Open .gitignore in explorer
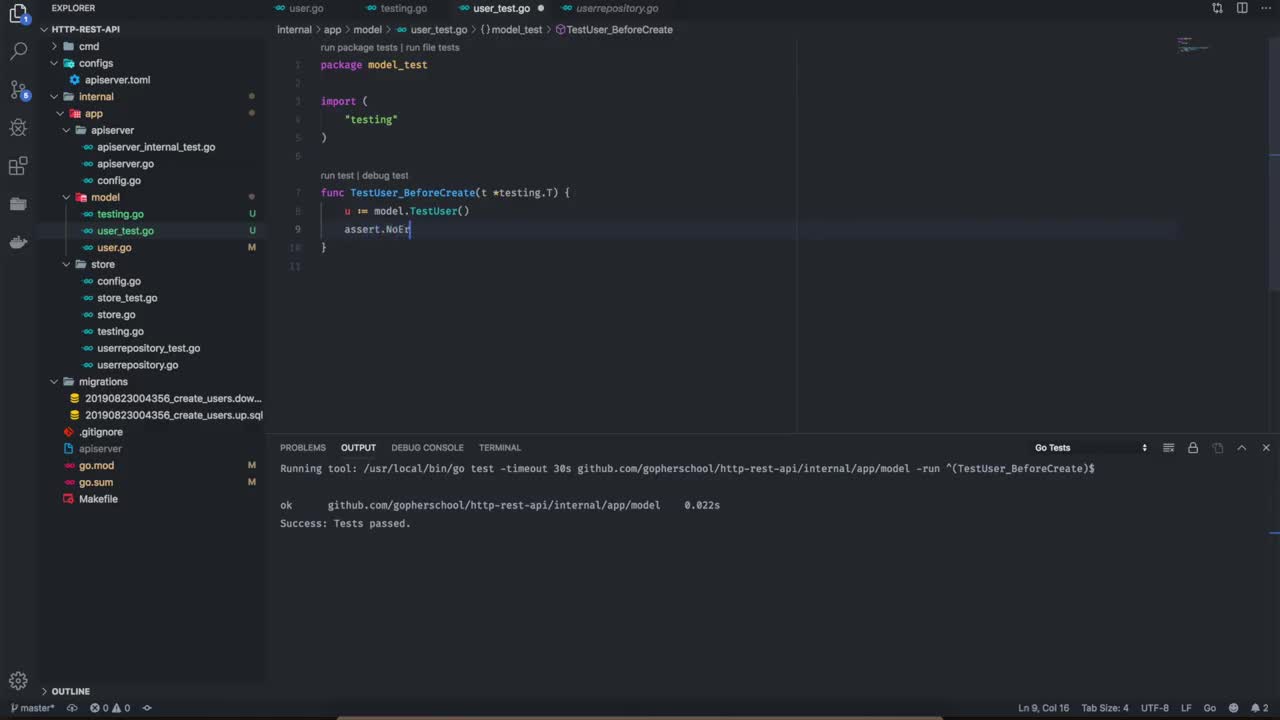This screenshot has width=1280, height=720. 101,432
